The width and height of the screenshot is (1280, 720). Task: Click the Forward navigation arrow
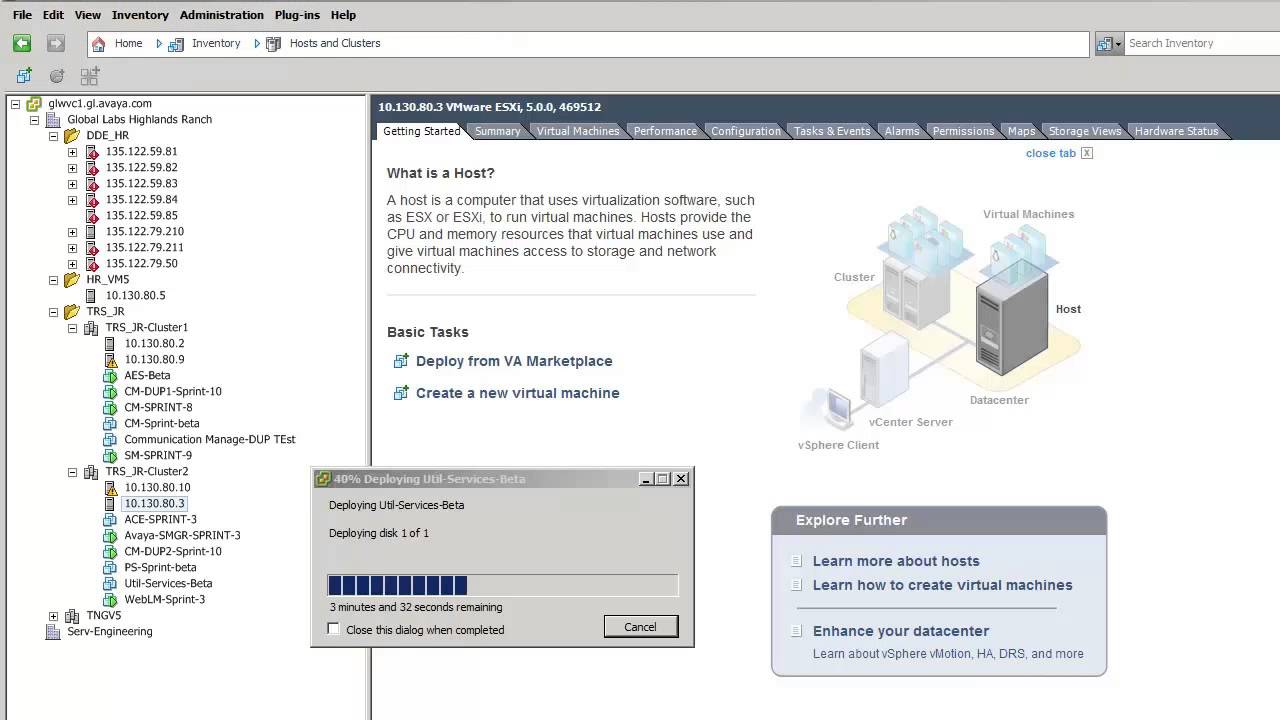coord(56,43)
